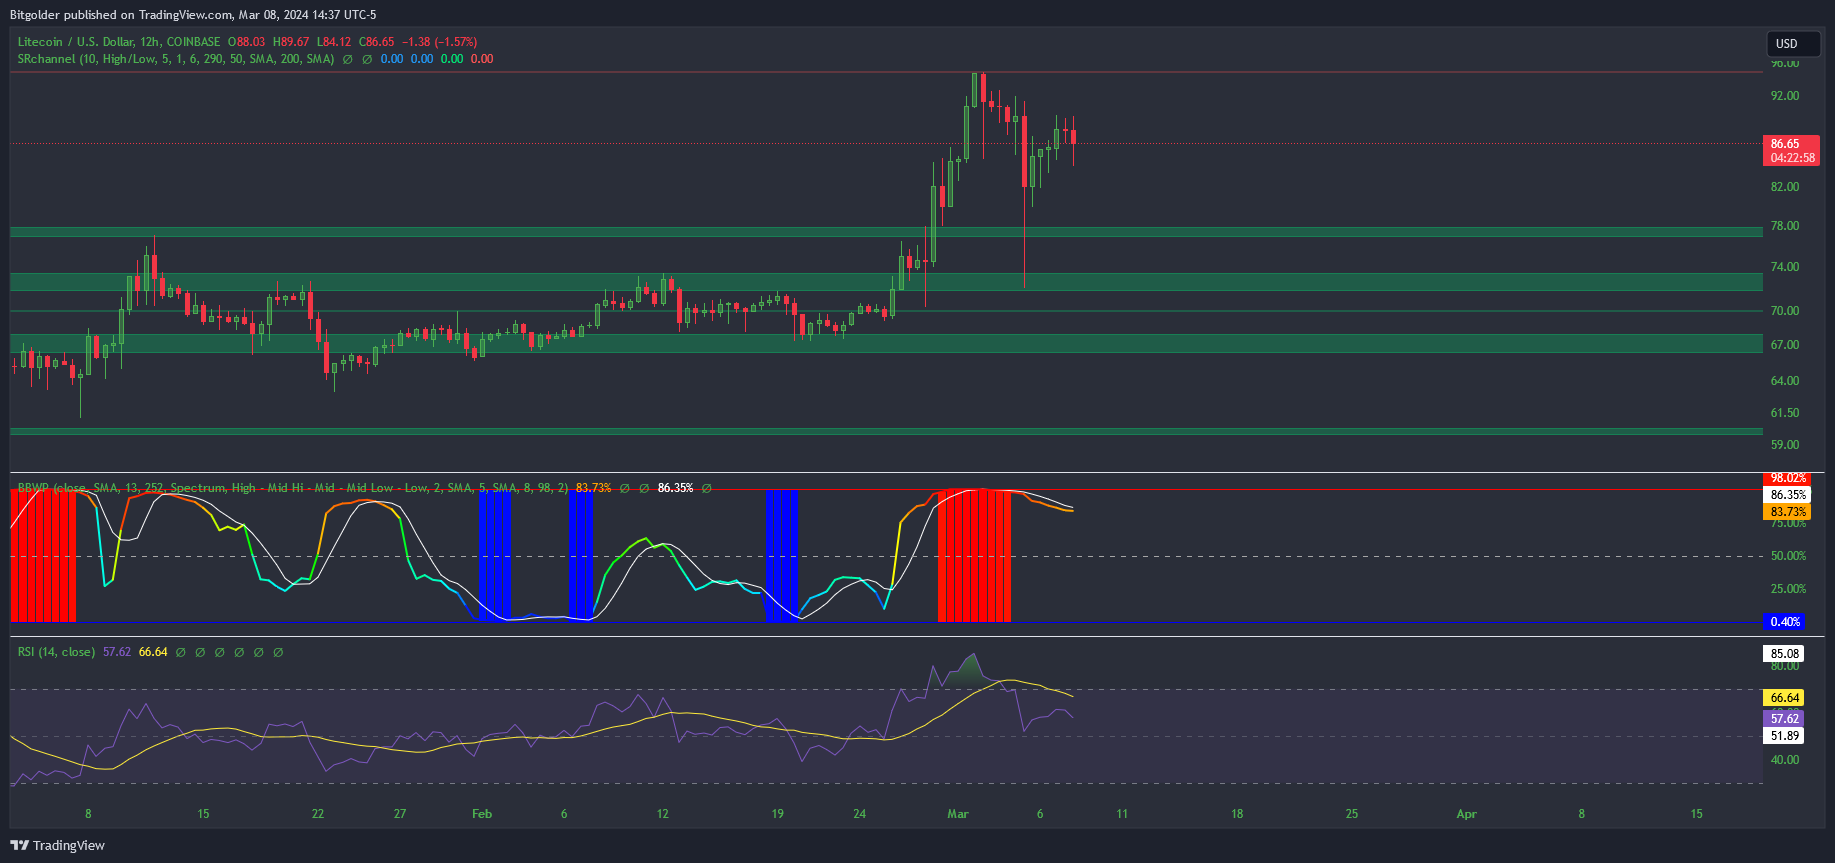The height and width of the screenshot is (863, 1835).
Task: Click the yellow 66.64 RSI axis label
Action: coord(1785,698)
